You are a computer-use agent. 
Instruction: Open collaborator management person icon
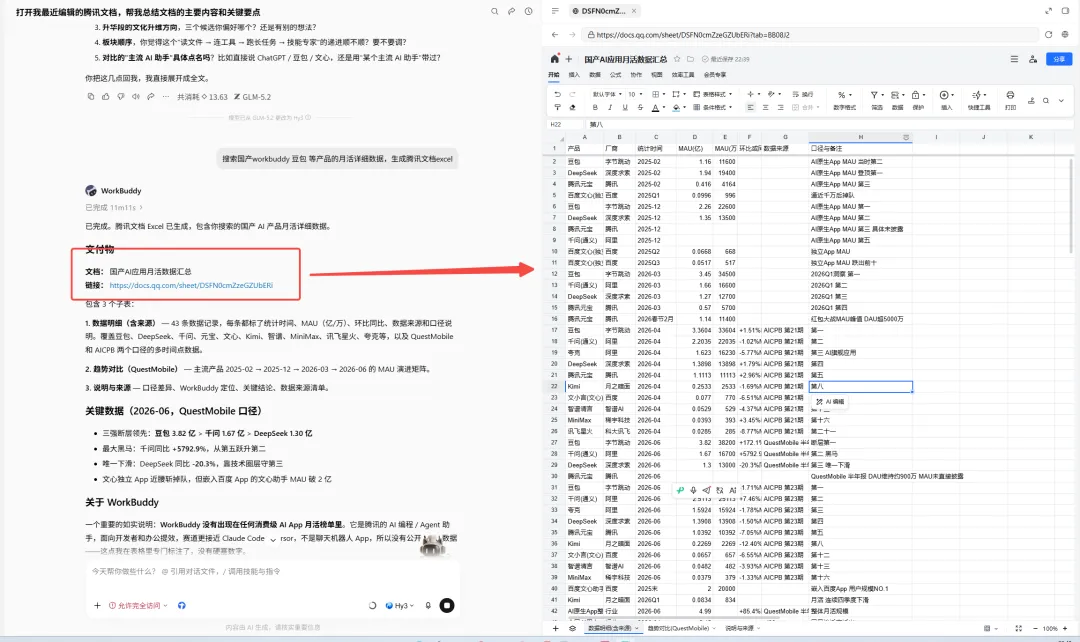coord(1032,59)
